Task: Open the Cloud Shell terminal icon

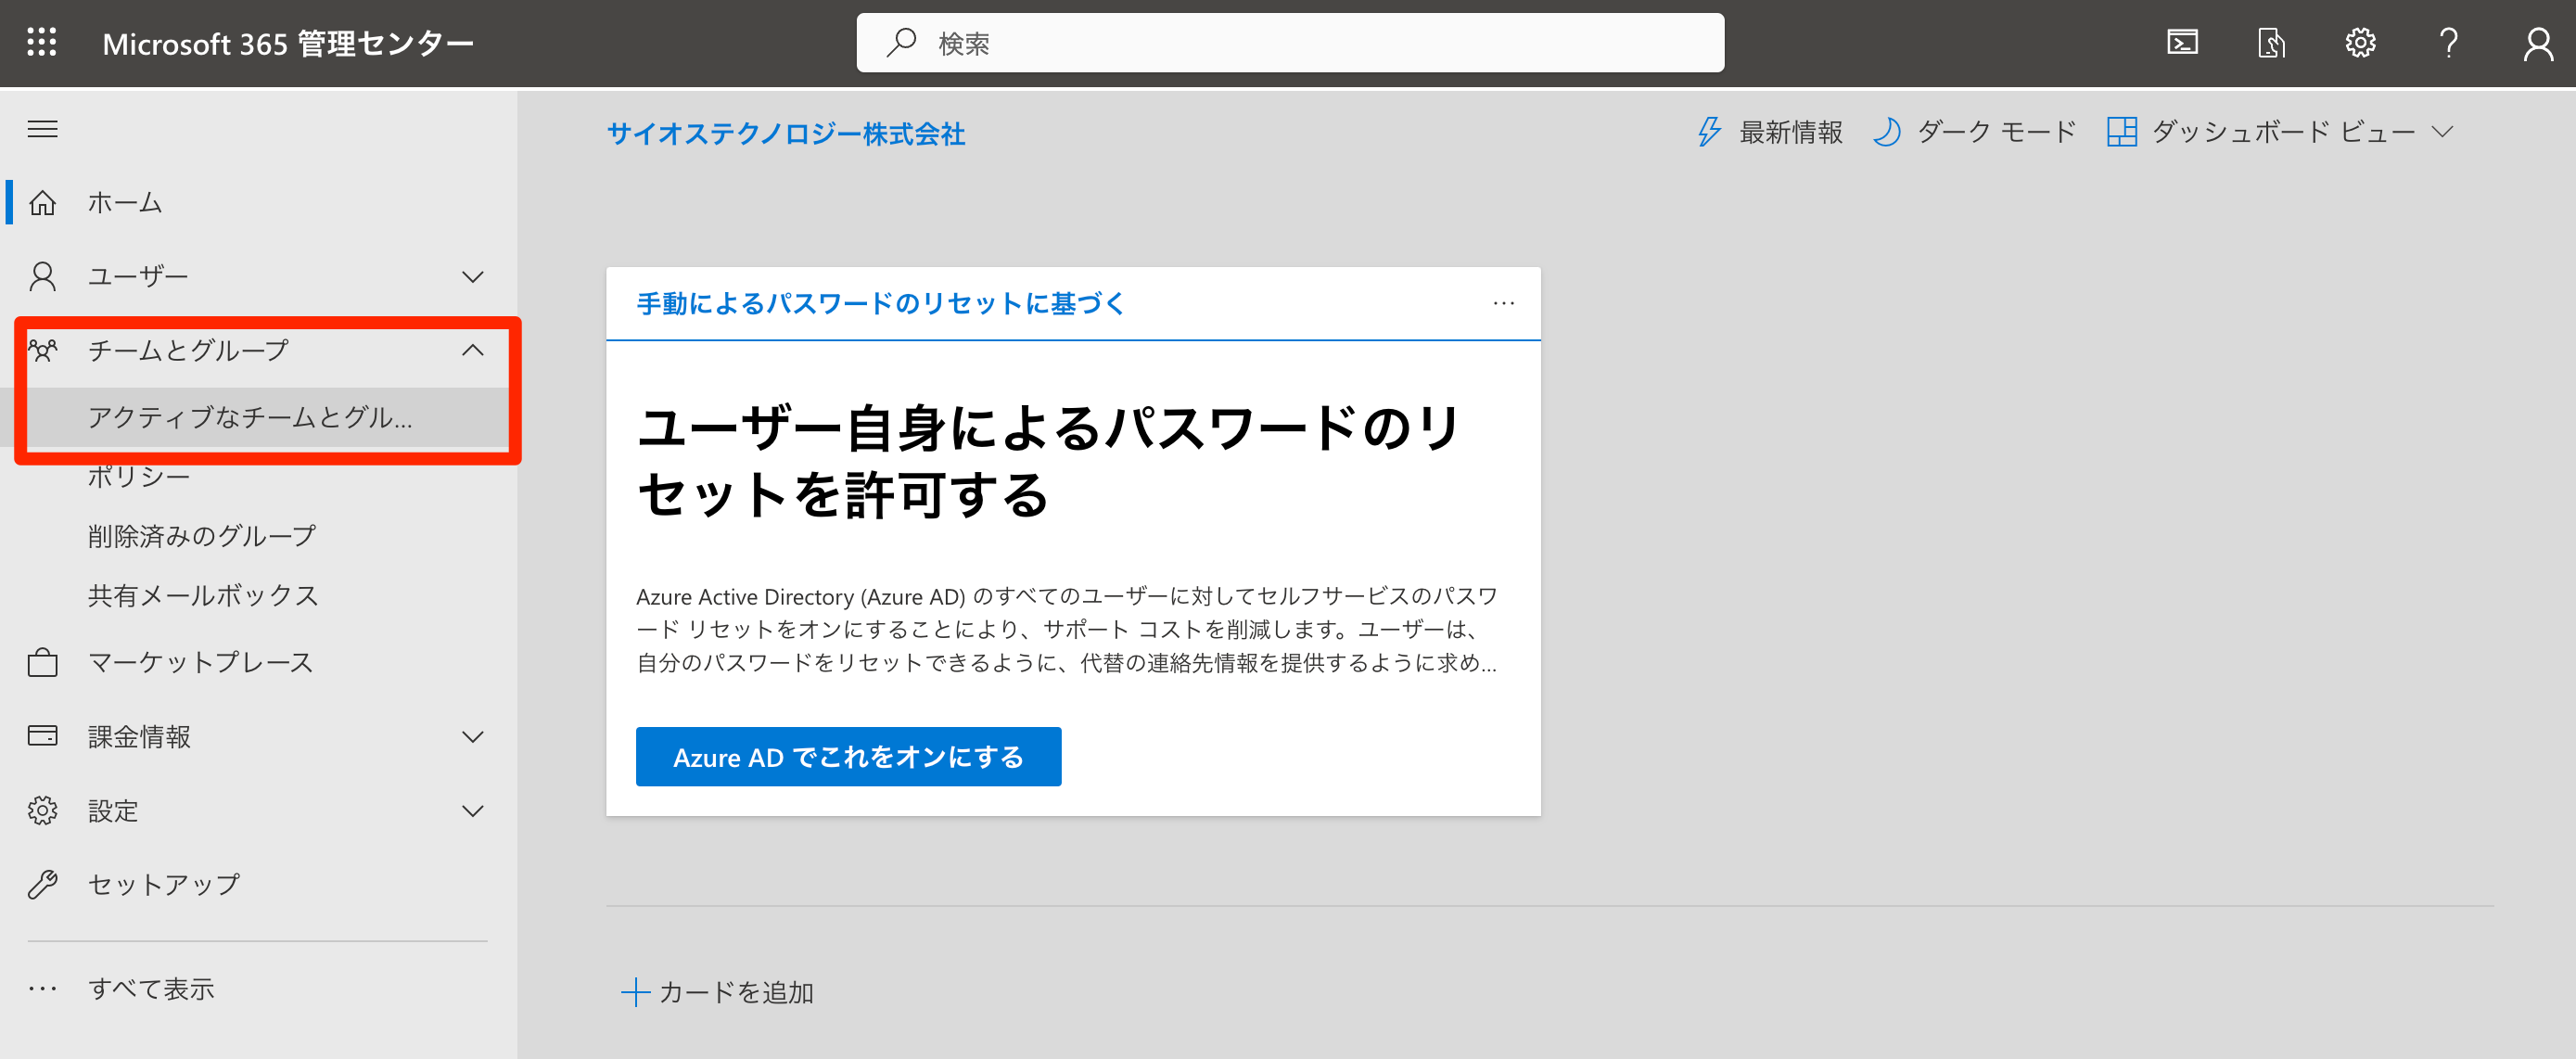Action: 2182,42
